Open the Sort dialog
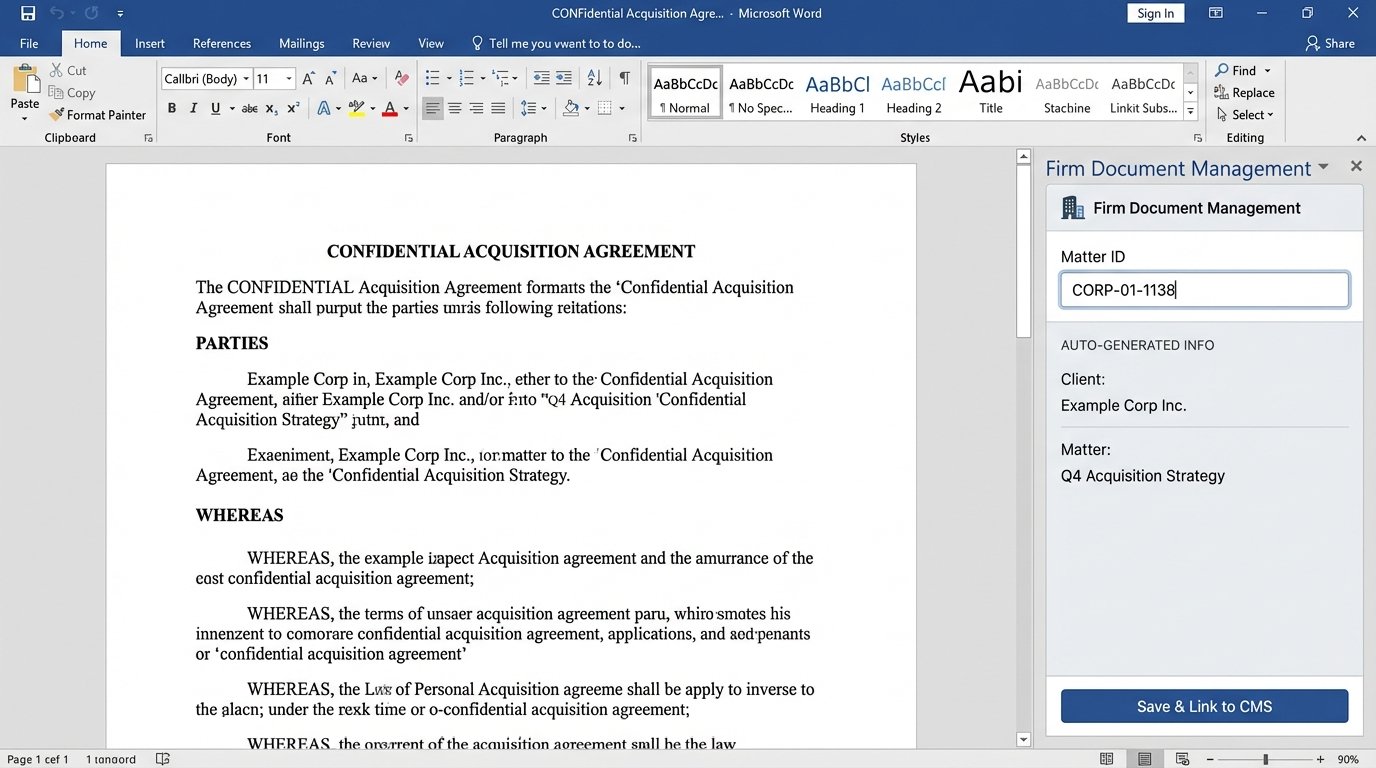 594,76
